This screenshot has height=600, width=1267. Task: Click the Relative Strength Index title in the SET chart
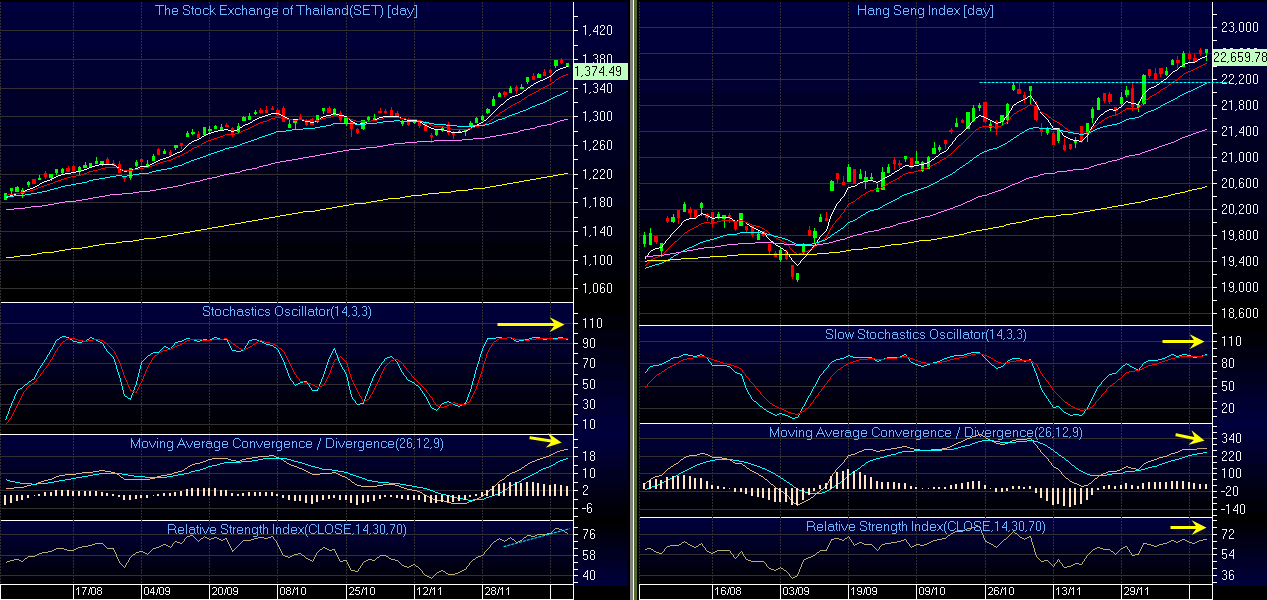click(287, 528)
